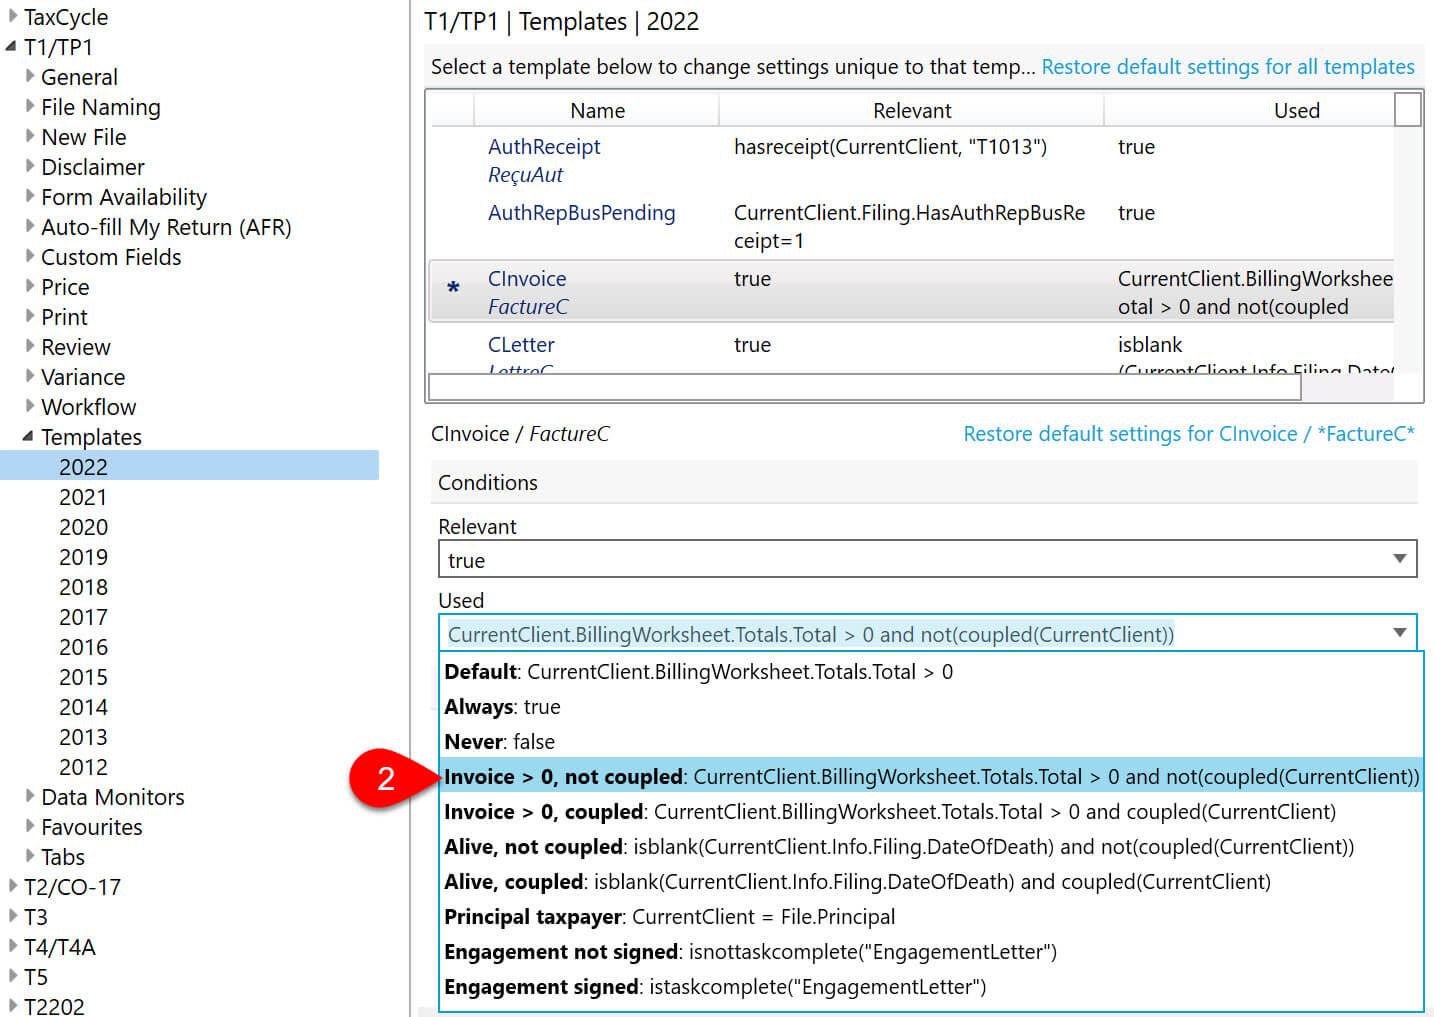Screen dimensions: 1434x1017
Task: Expand the Auto-fill My Return (AFR) node
Action: pyautogui.click(x=30, y=226)
